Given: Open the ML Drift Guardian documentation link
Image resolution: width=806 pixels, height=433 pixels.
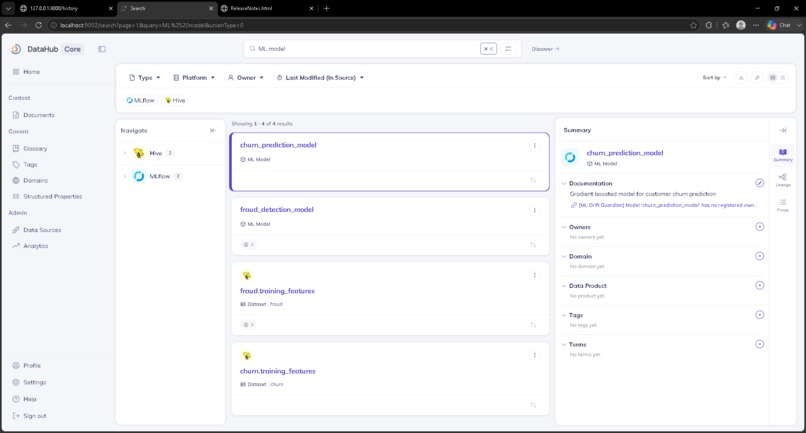Looking at the screenshot, I should [664, 205].
